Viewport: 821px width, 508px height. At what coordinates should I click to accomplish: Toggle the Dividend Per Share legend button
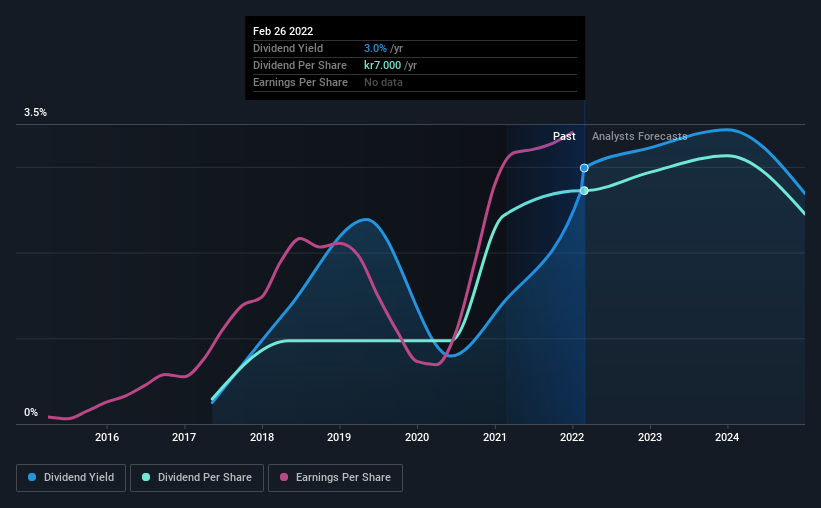[197, 478]
